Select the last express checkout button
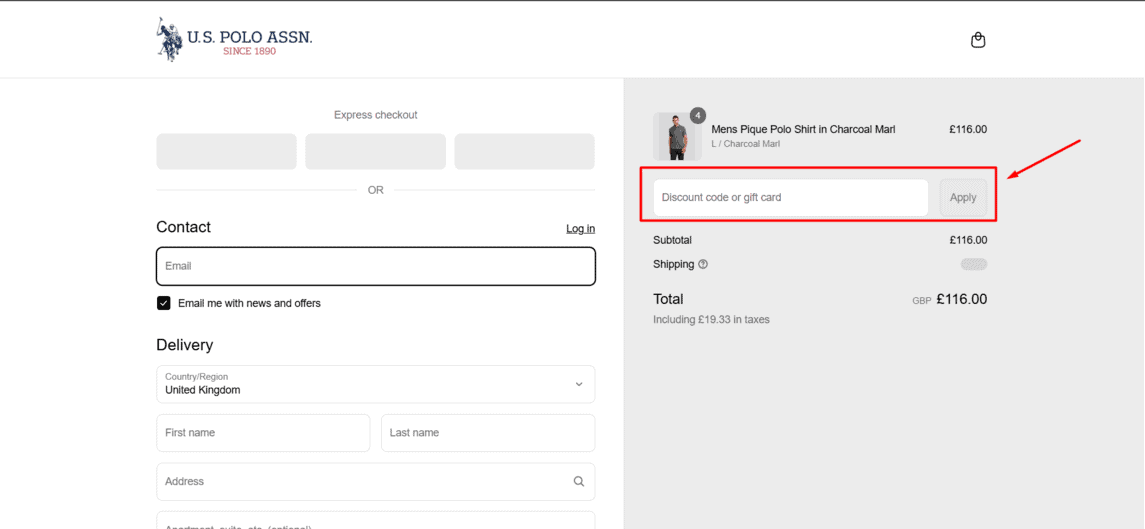Screen dimensions: 1145x529 coord(524,151)
